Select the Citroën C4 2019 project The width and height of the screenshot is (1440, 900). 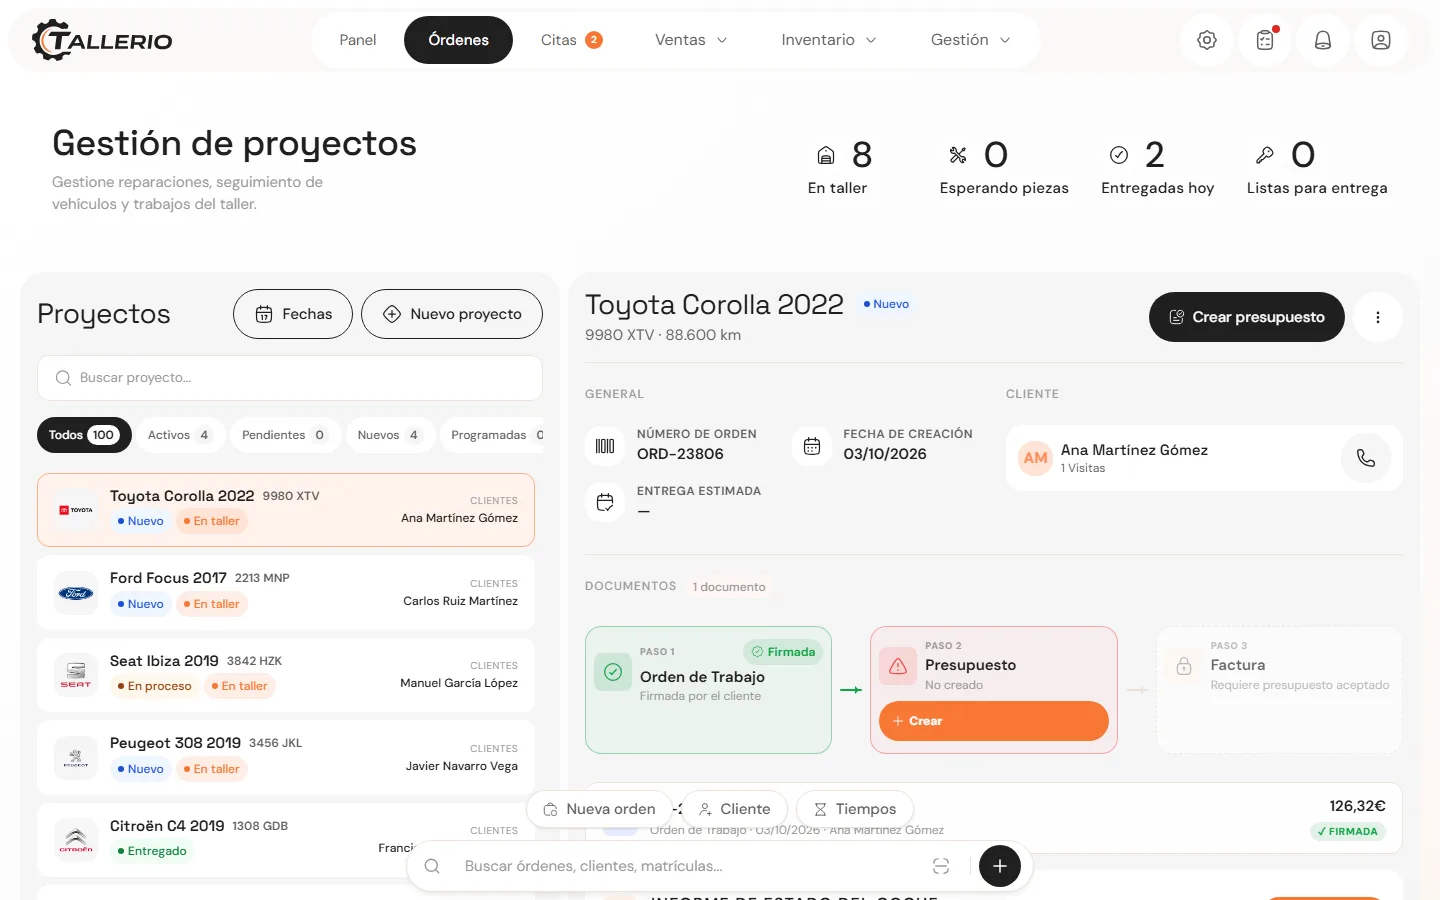(286, 840)
